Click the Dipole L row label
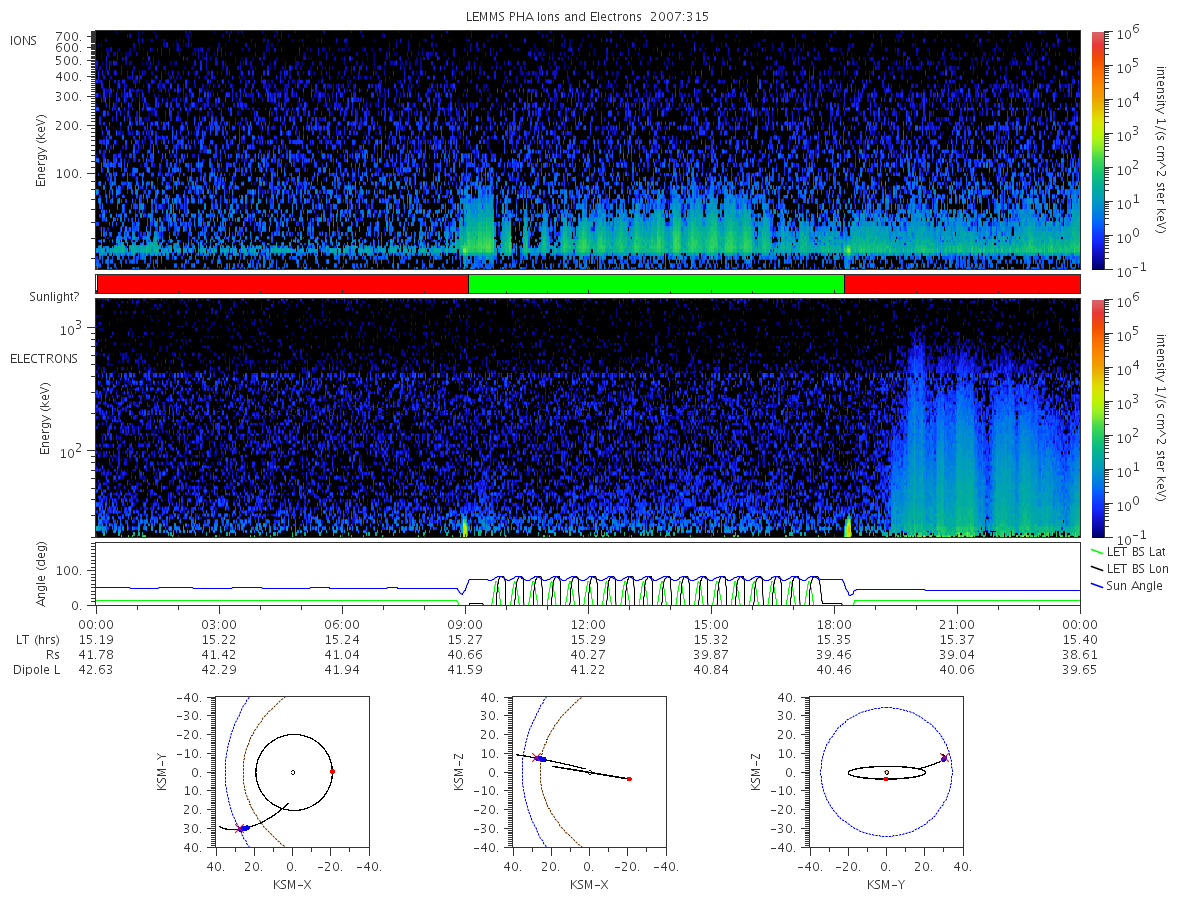The height and width of the screenshot is (900, 1200). [37, 669]
